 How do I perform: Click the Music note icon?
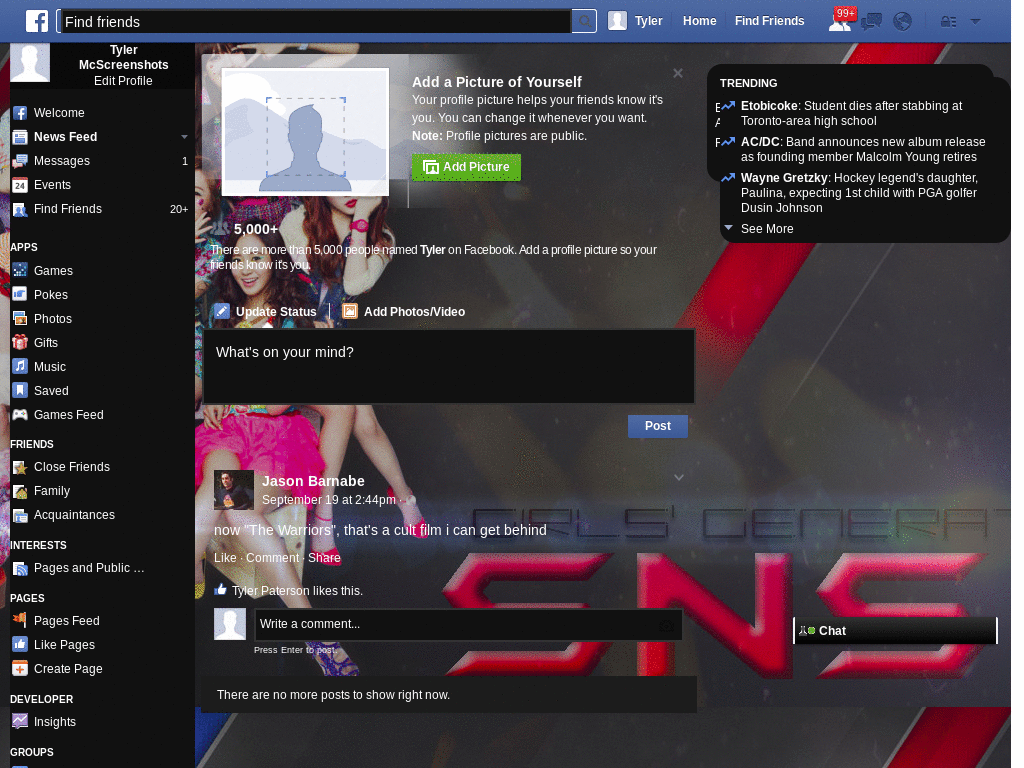click(x=20, y=366)
